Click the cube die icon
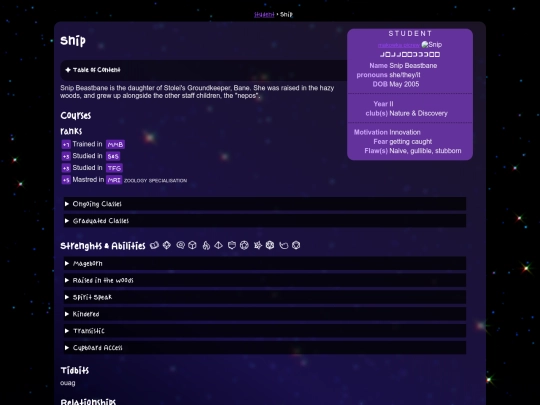This screenshot has width=540, height=405. tap(193, 245)
